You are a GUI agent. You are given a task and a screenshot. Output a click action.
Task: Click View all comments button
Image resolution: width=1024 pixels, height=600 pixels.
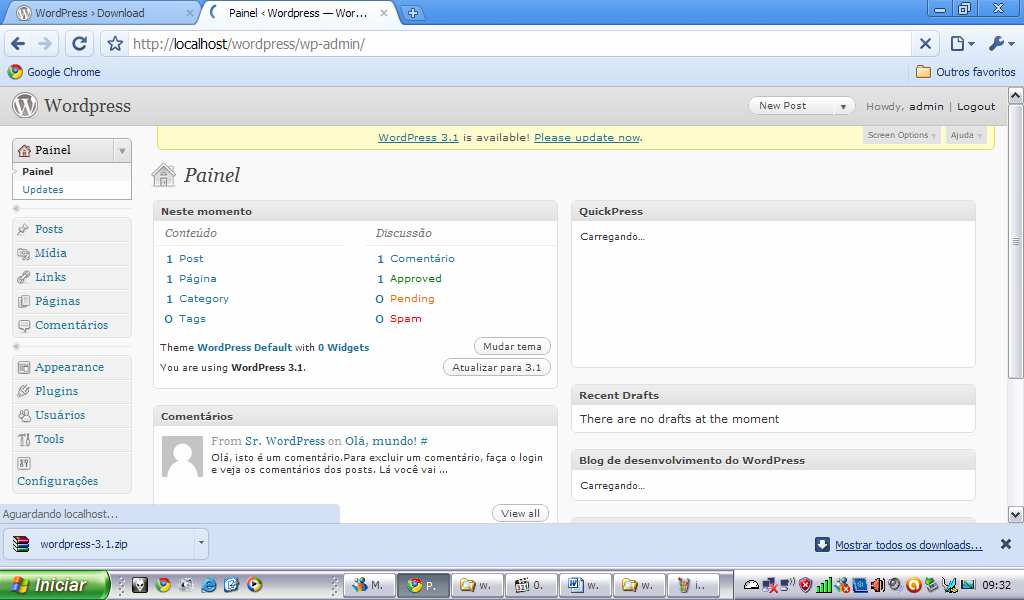(520, 513)
